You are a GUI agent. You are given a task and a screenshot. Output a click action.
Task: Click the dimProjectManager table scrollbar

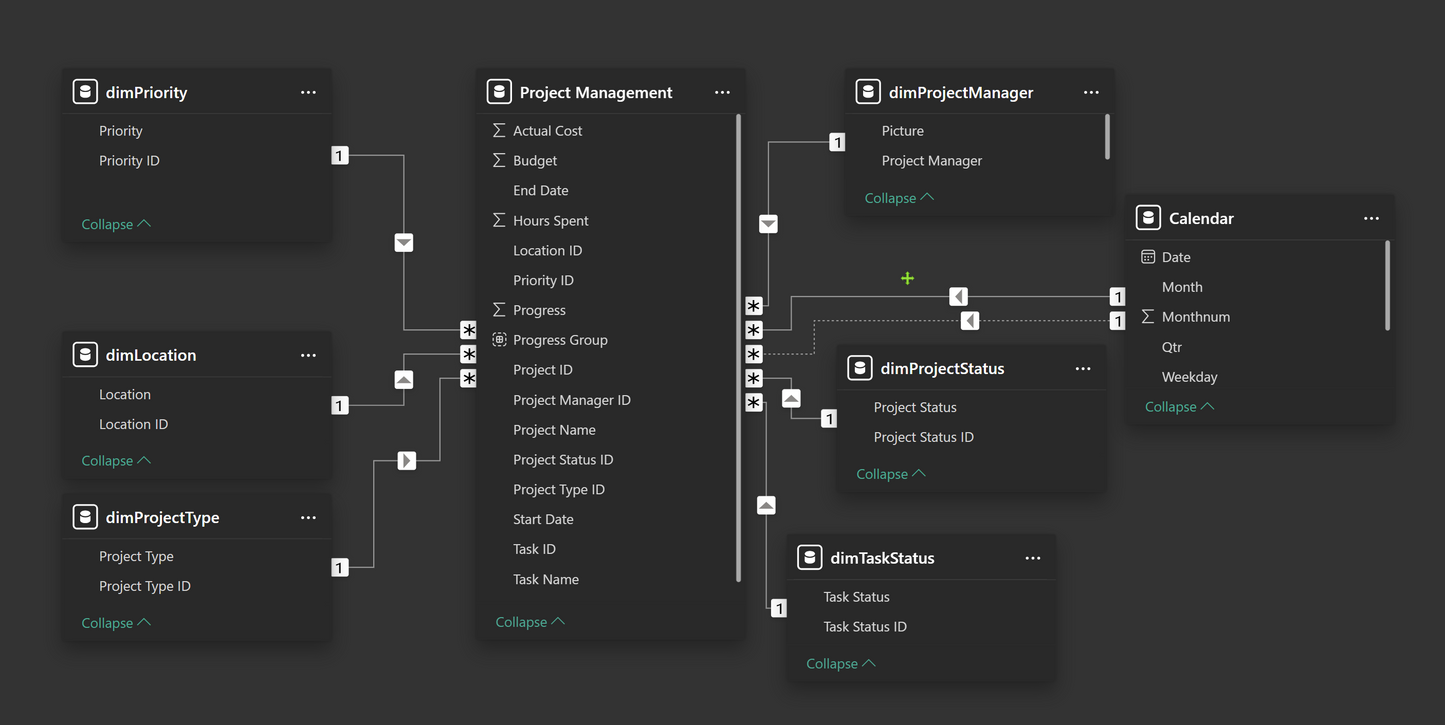point(1107,136)
